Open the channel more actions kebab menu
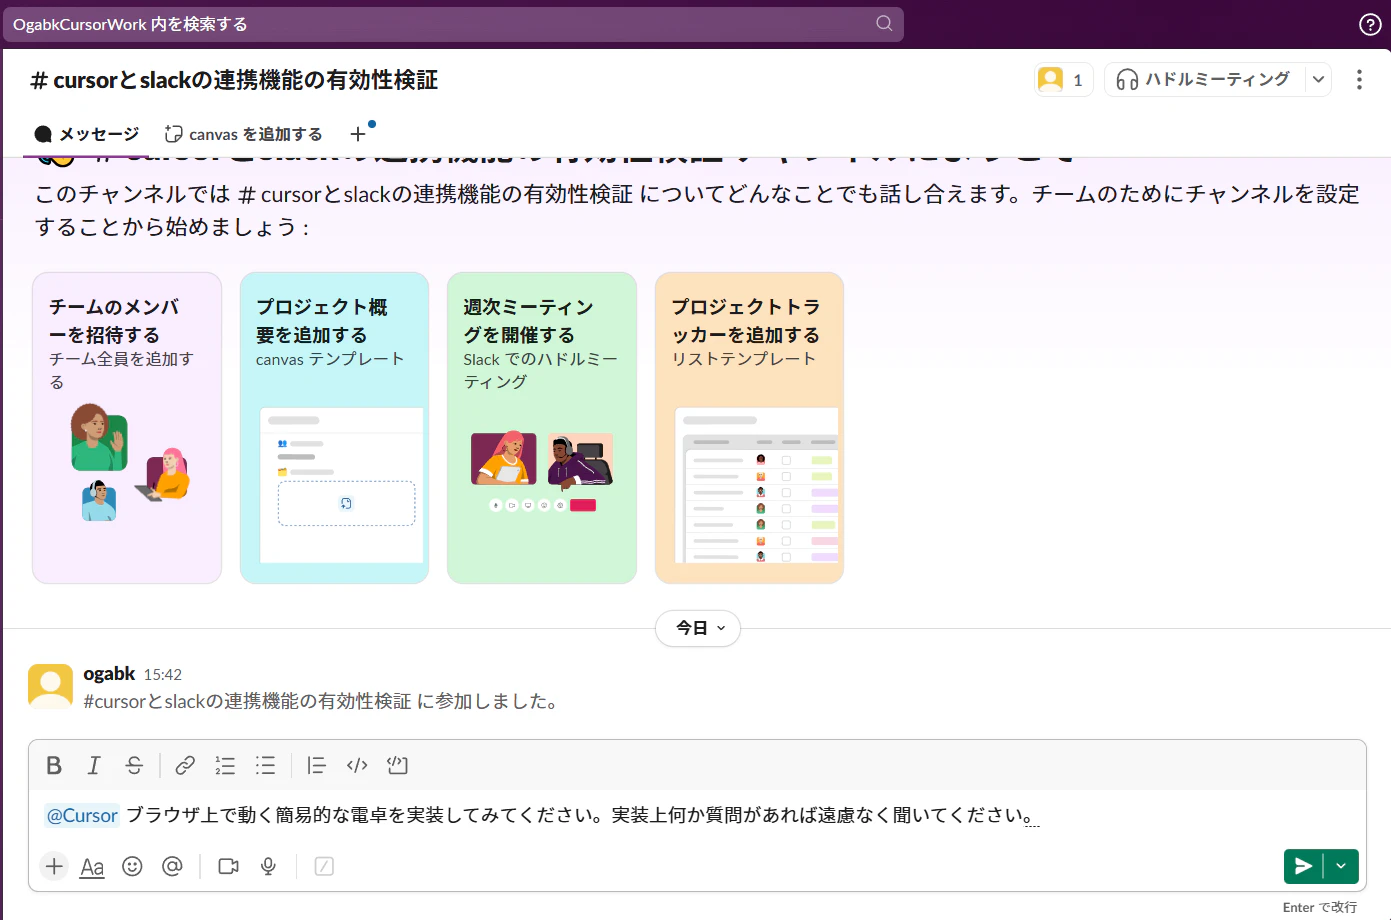This screenshot has height=920, width=1391. click(x=1359, y=79)
